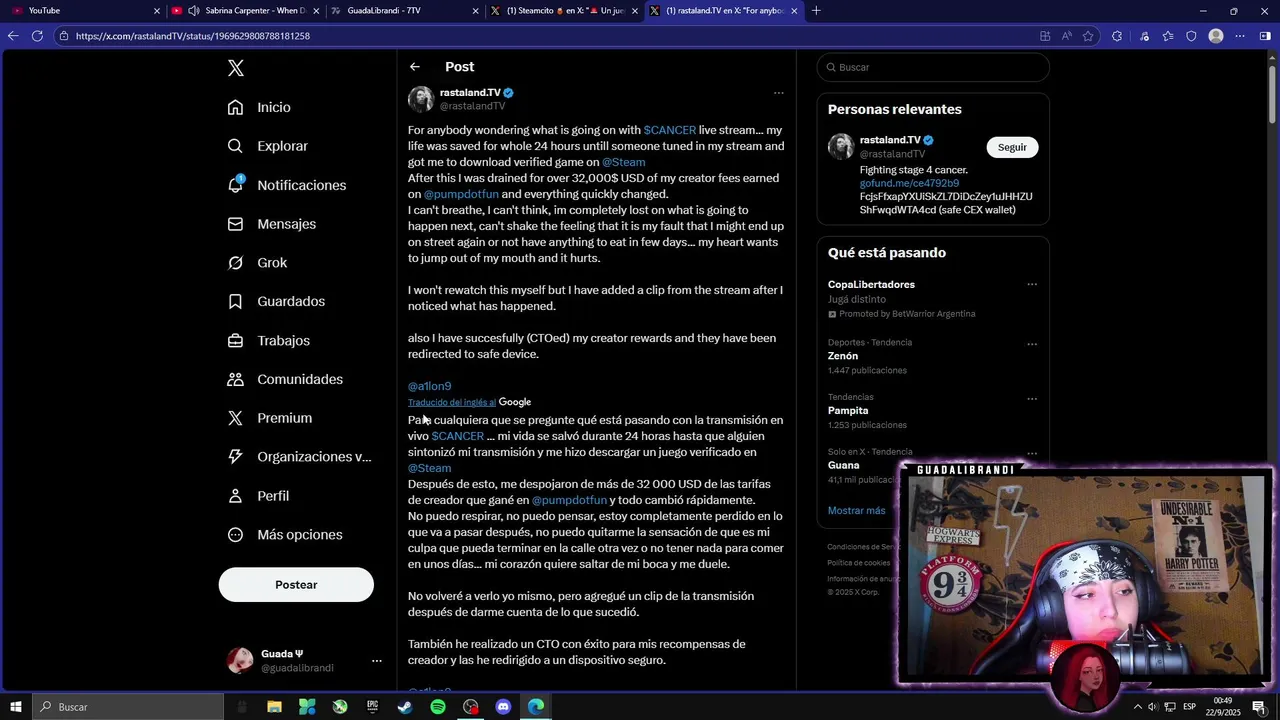Click the Trabajos briefcase icon
1280x720 pixels.
tap(235, 340)
